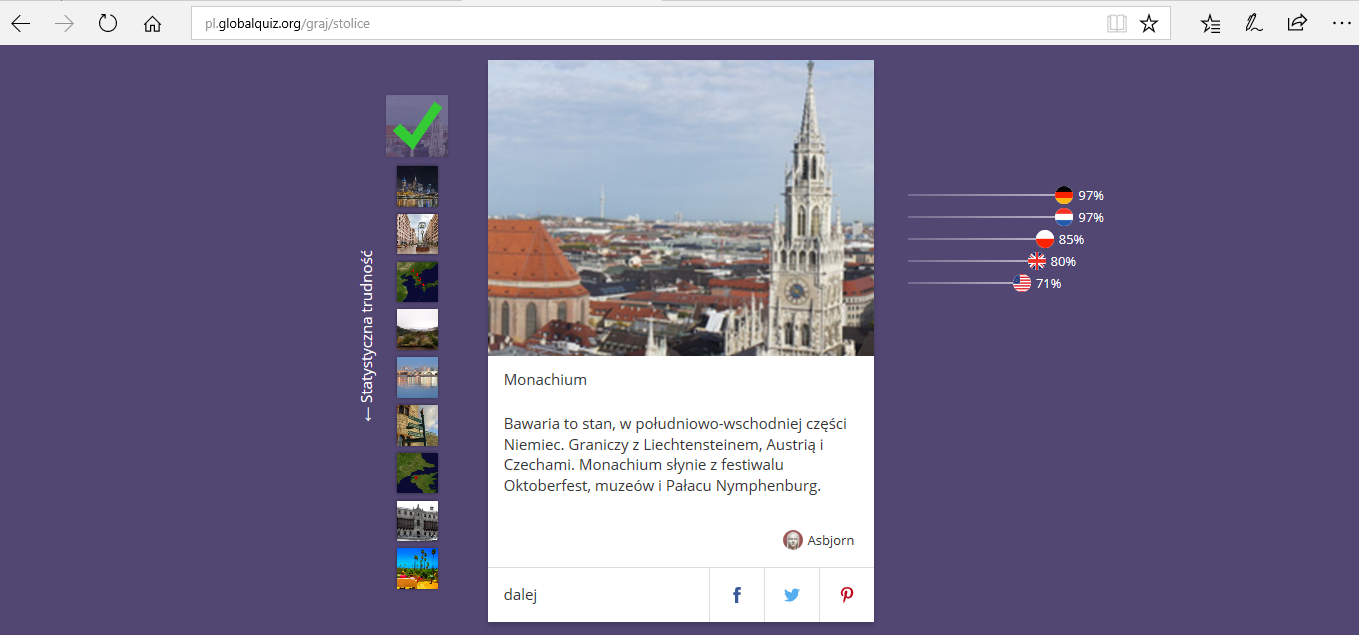Refresh the current page
The height and width of the screenshot is (635, 1359).
tap(108, 23)
